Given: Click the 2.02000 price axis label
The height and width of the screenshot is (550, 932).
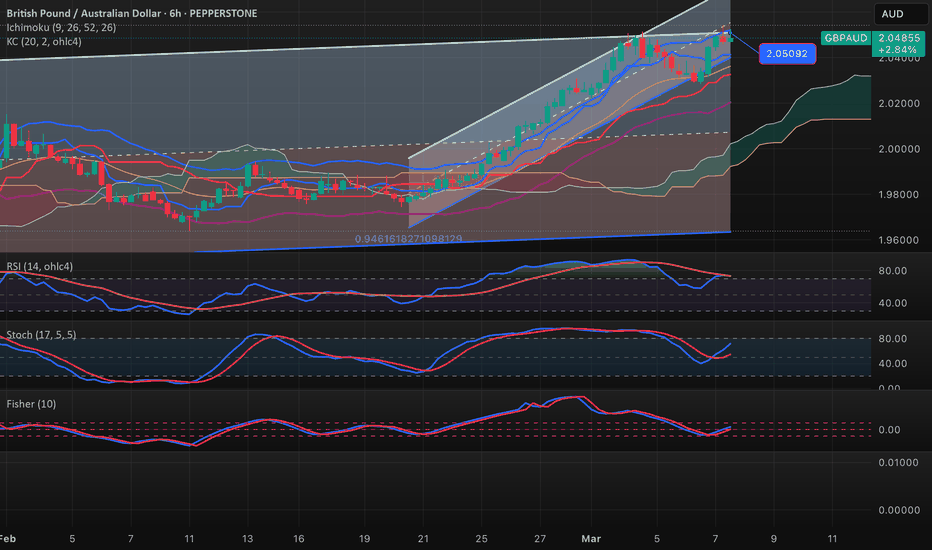Looking at the screenshot, I should pos(899,103).
